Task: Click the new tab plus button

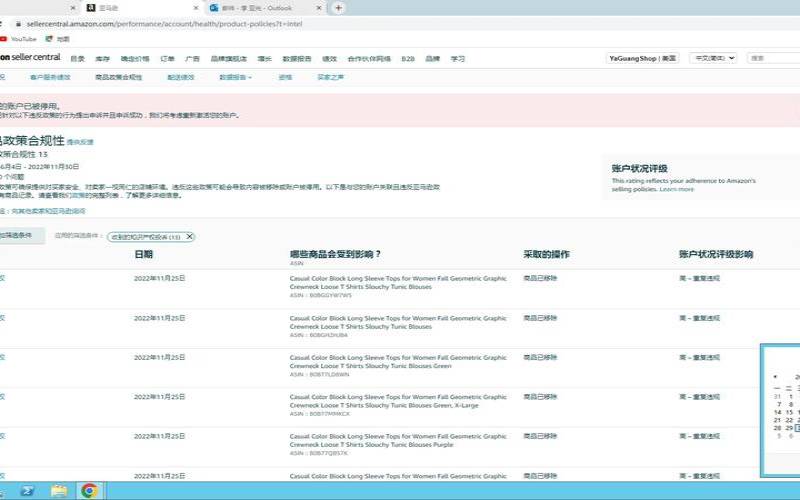Action: pos(338,8)
